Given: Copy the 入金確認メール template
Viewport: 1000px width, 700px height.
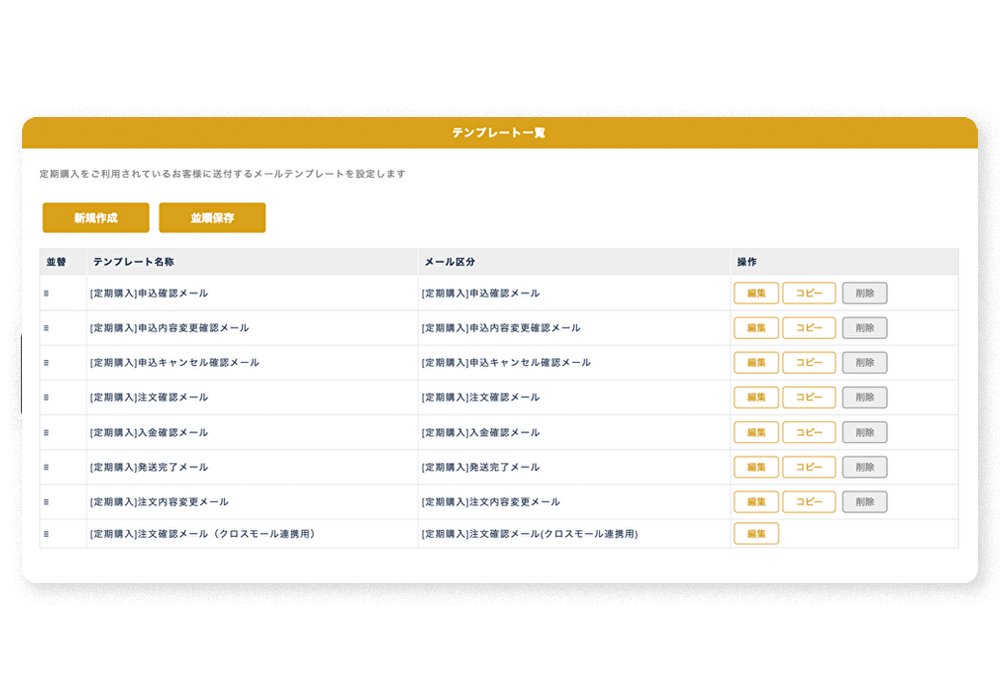Looking at the screenshot, I should click(808, 433).
